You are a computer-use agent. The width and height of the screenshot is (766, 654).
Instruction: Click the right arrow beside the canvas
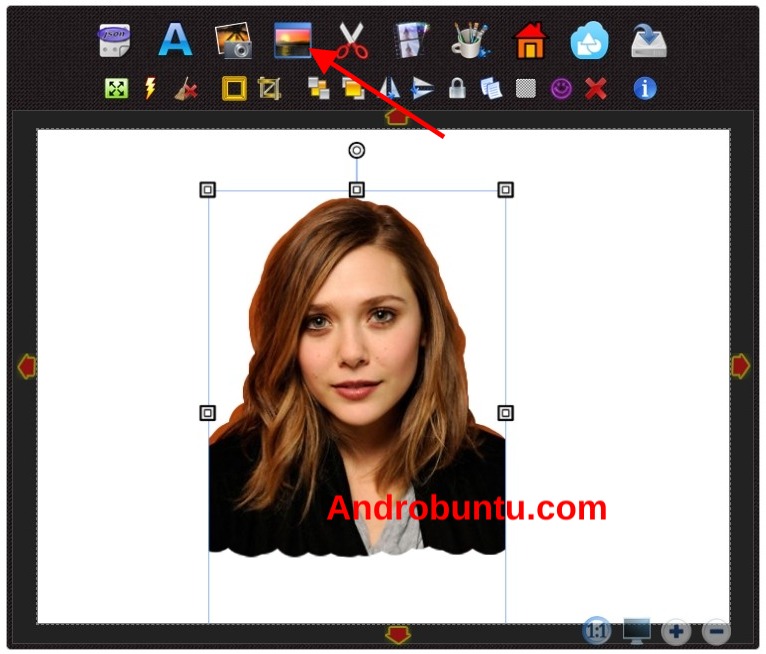click(x=741, y=366)
